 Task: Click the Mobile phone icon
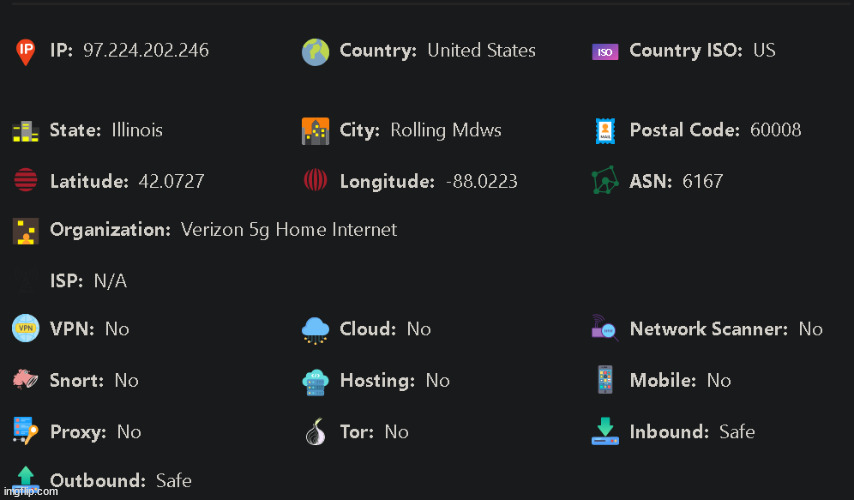point(605,379)
